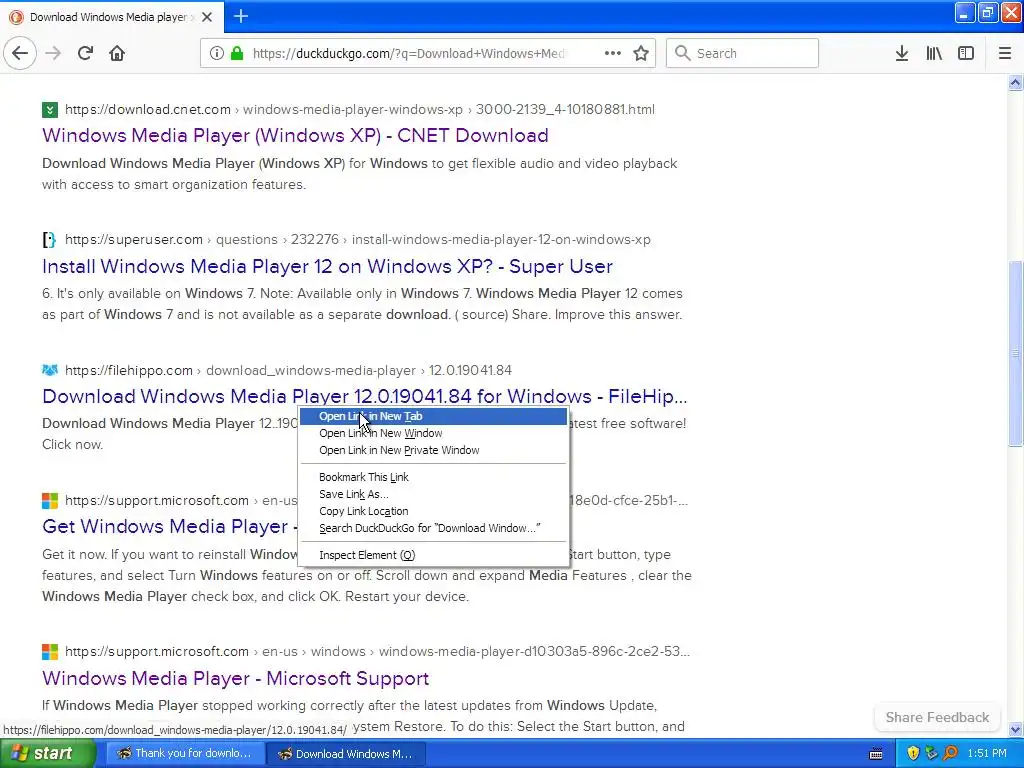This screenshot has height=768, width=1024.
Task: Choose Open Link in New Tab
Action: click(433, 416)
